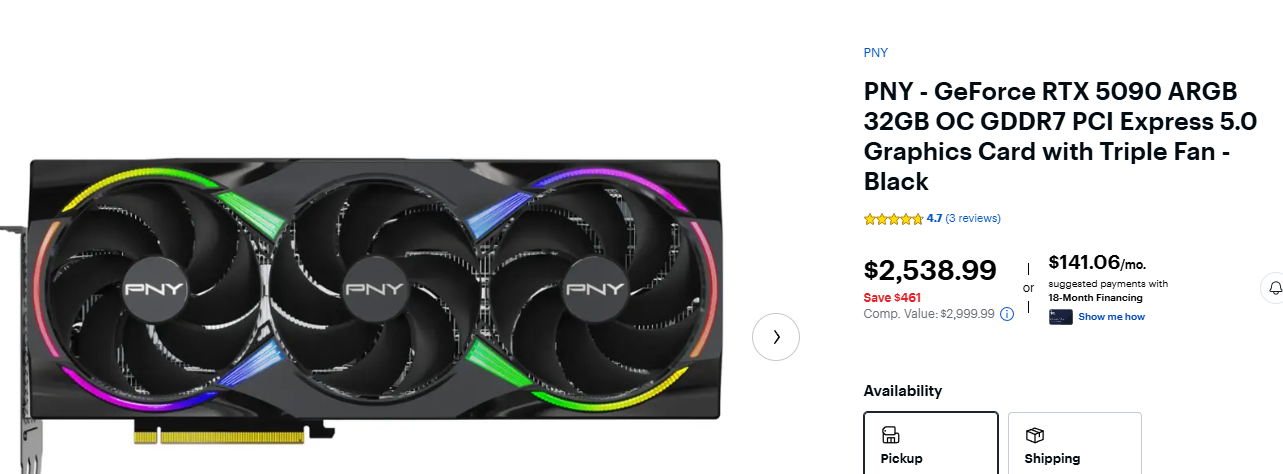Select the Shipping availability option
Image resolution: width=1283 pixels, height=474 pixels.
pos(1075,443)
